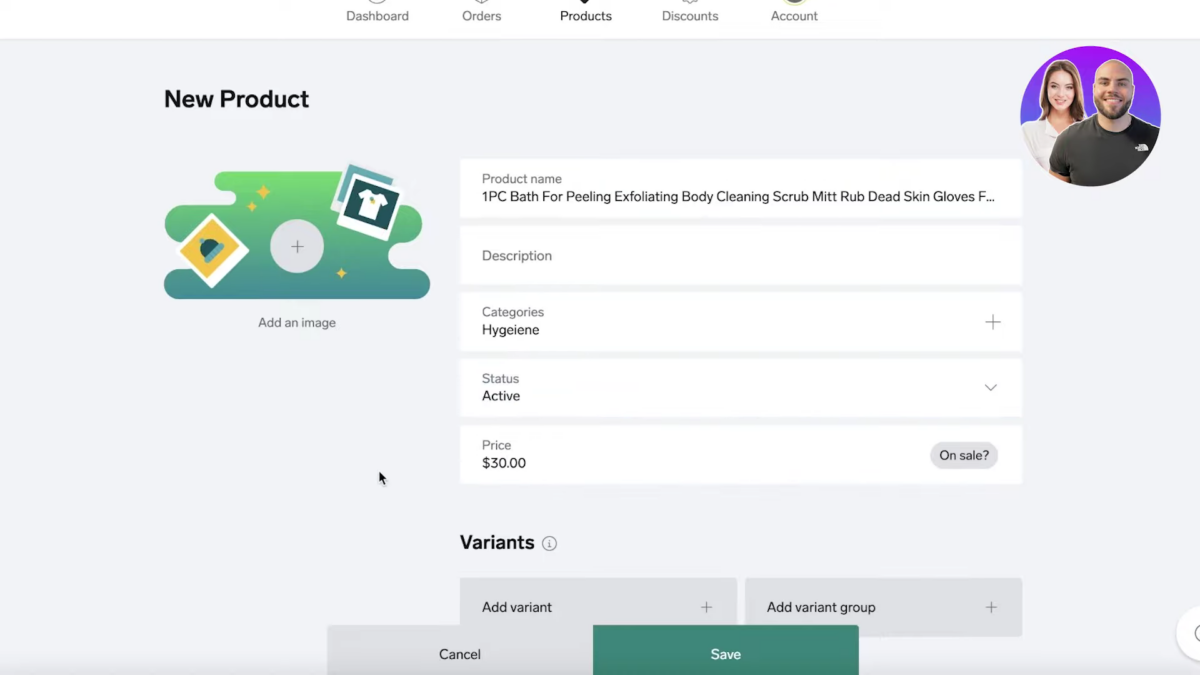1200x675 pixels.
Task: Switch to the Orders tab
Action: click(x=481, y=15)
